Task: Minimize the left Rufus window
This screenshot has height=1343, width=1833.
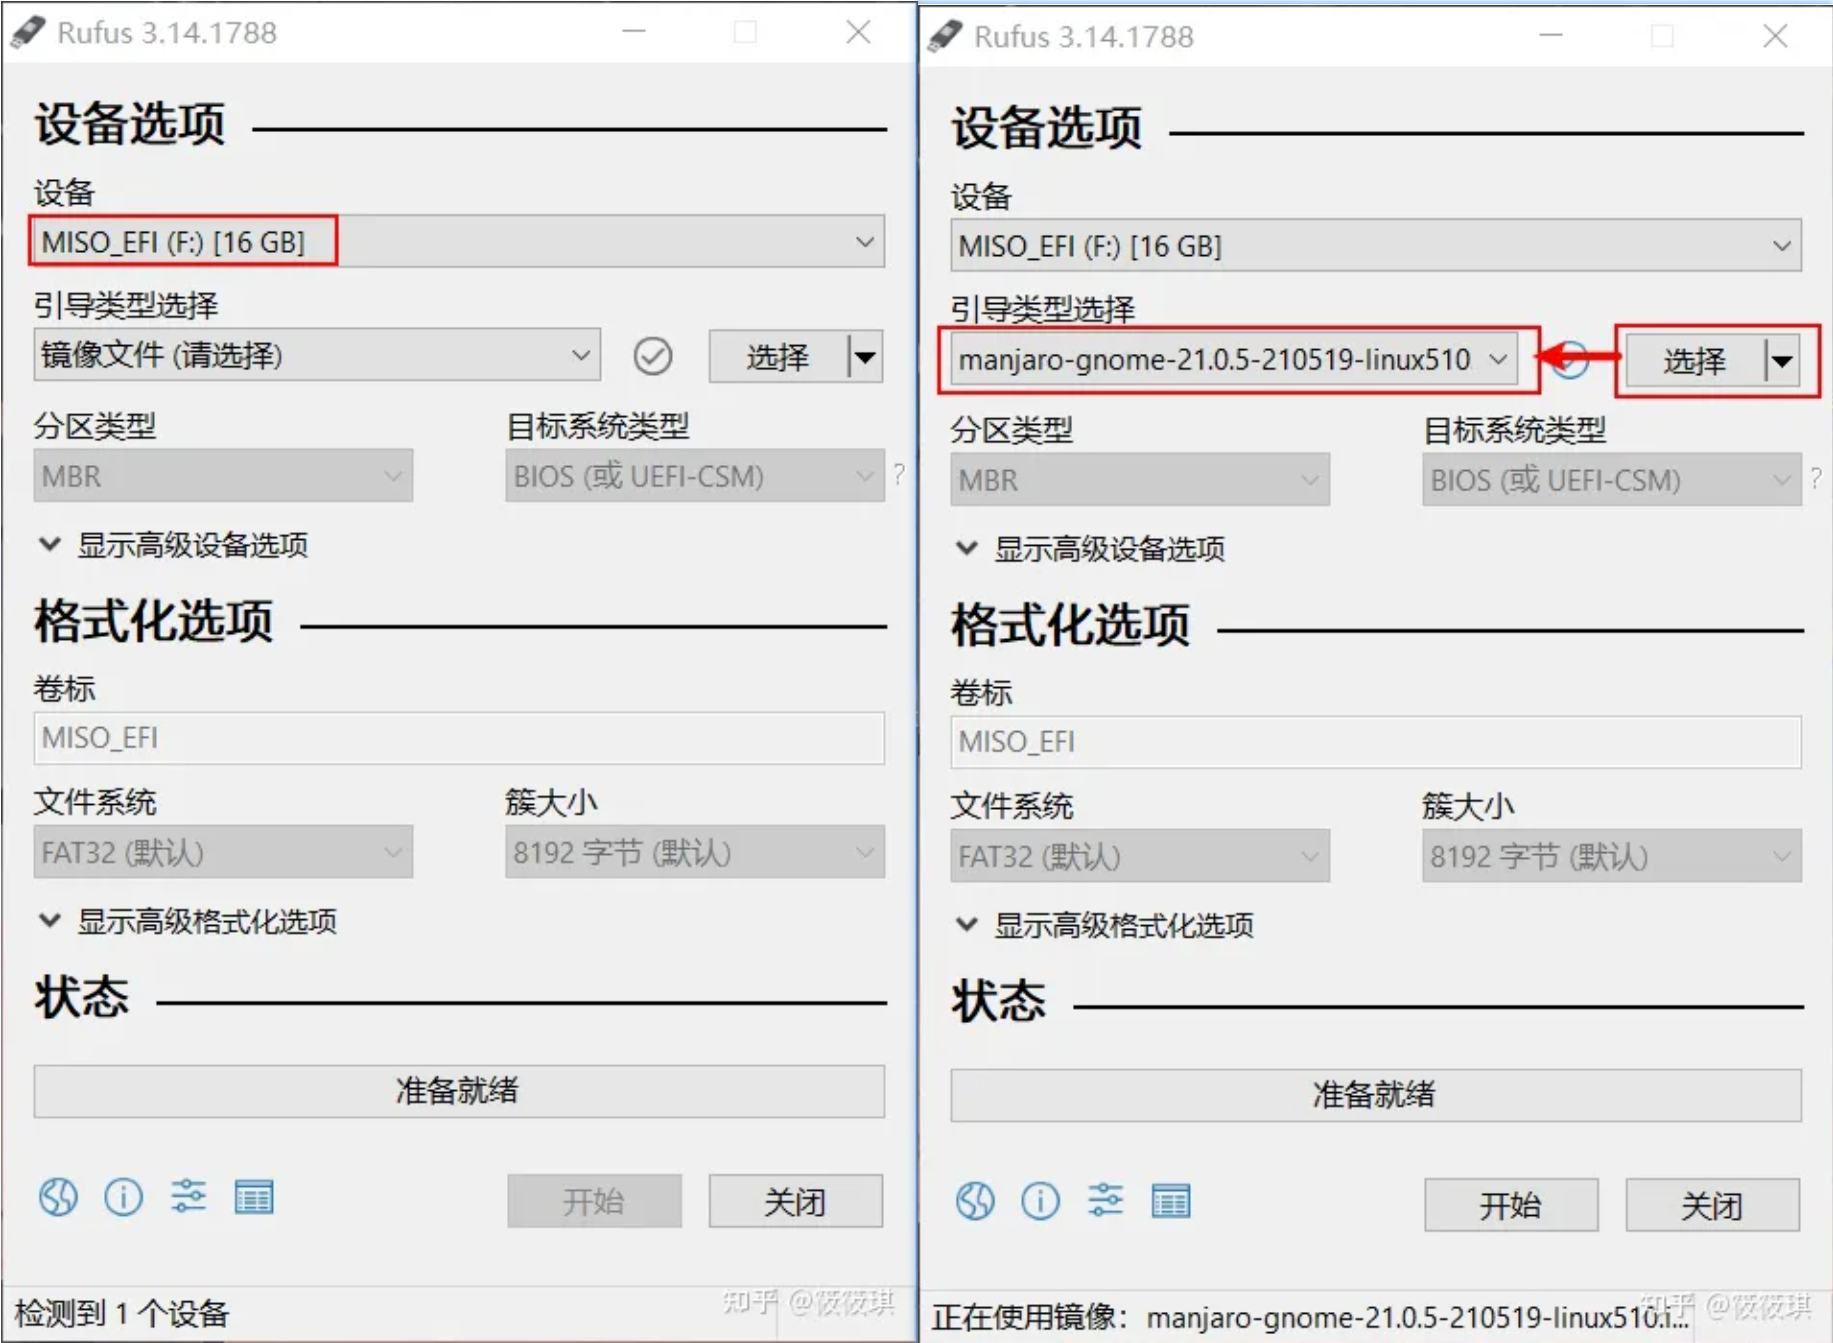Action: tap(634, 32)
